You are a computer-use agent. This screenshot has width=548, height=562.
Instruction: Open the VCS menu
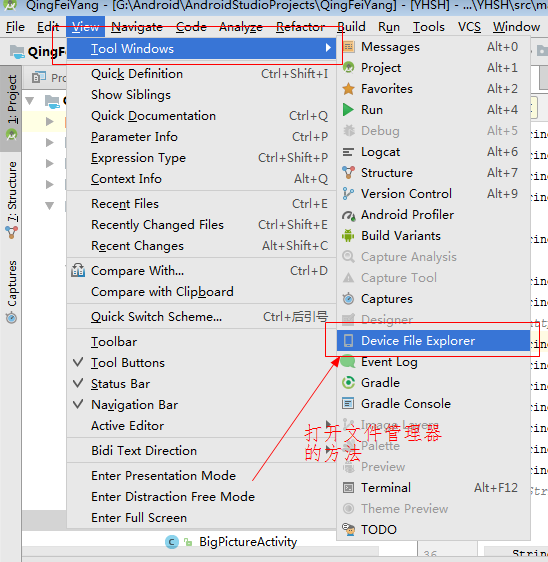tap(469, 27)
